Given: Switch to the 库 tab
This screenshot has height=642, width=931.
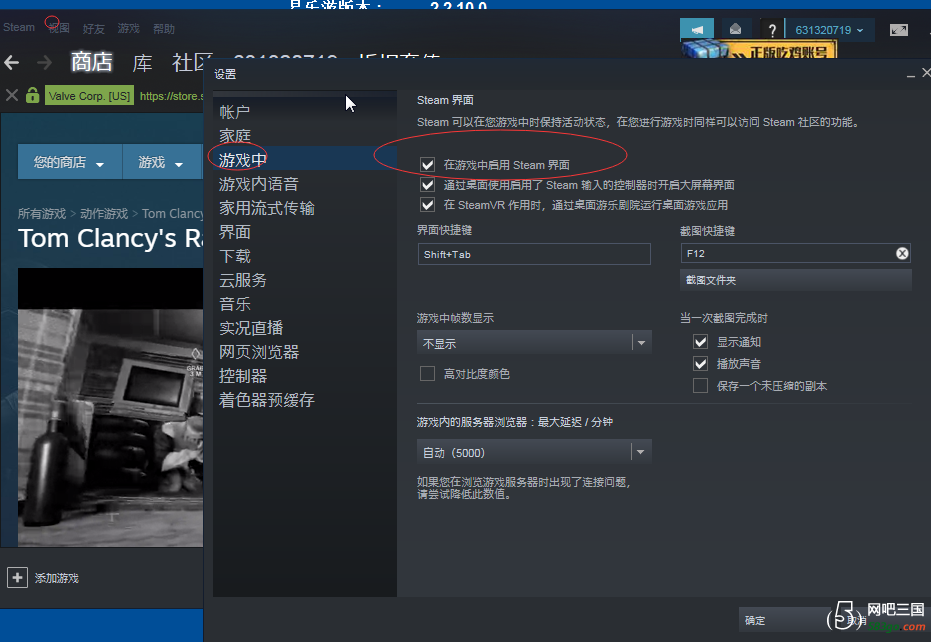Looking at the screenshot, I should click(x=142, y=62).
